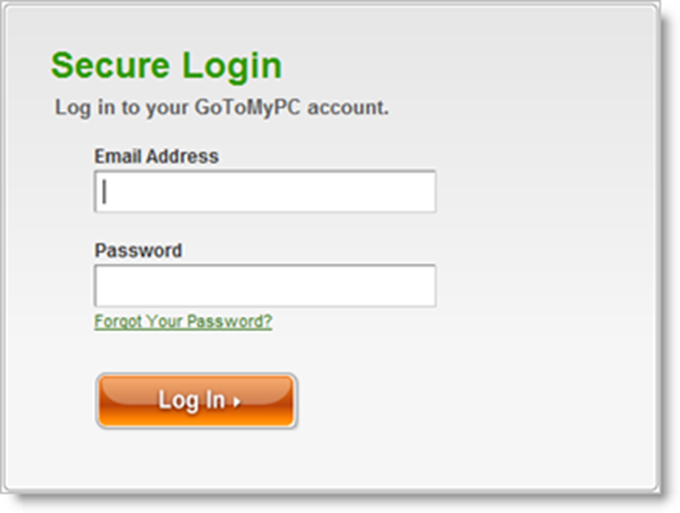Screen dimensions: 680x513
Task: Click the small arrow on Log In button
Action: tap(237, 403)
